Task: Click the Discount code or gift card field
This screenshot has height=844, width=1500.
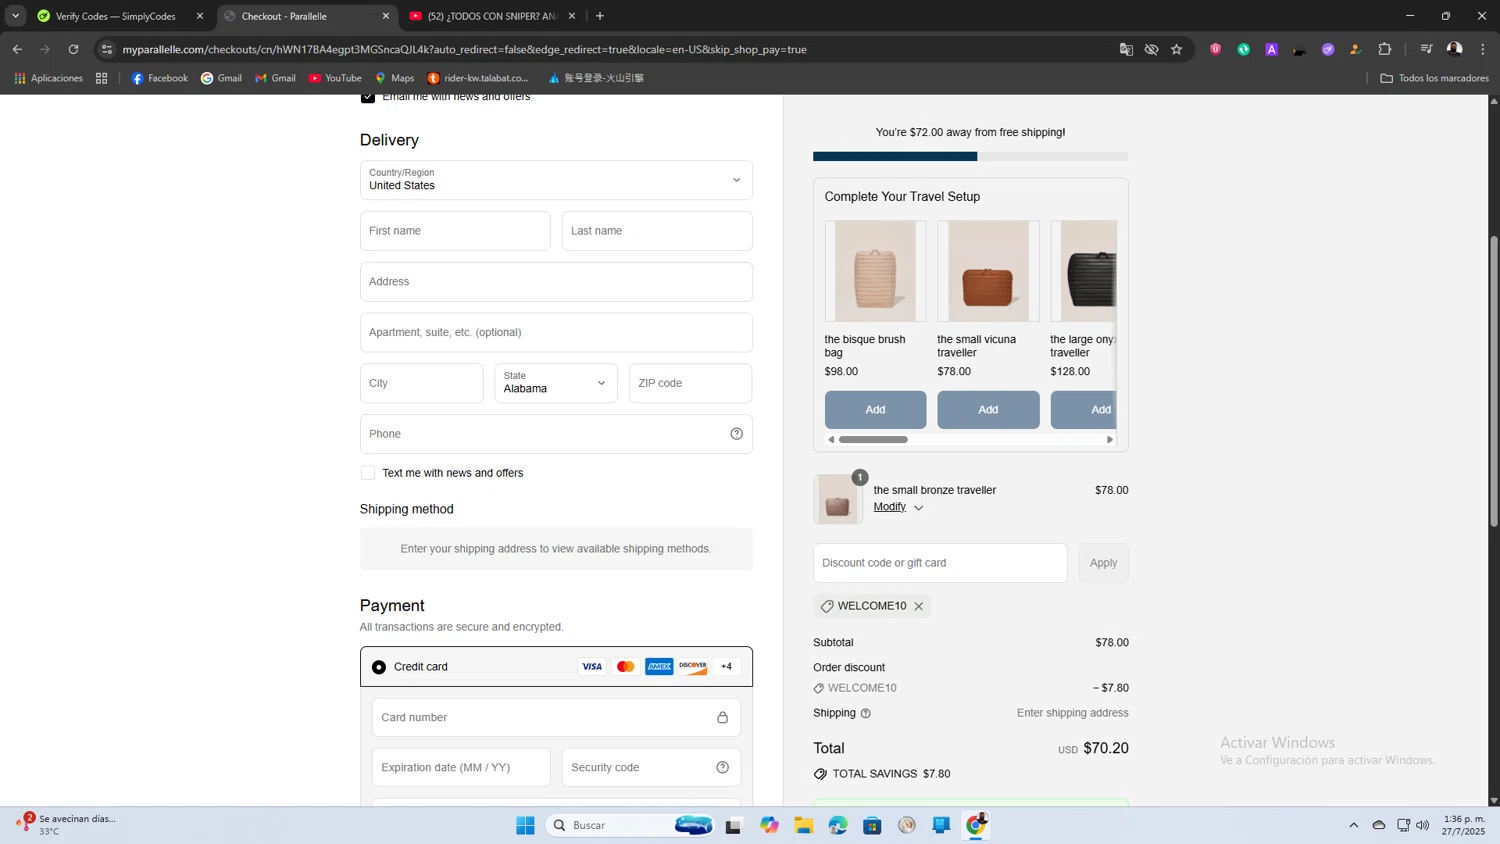Action: click(940, 563)
